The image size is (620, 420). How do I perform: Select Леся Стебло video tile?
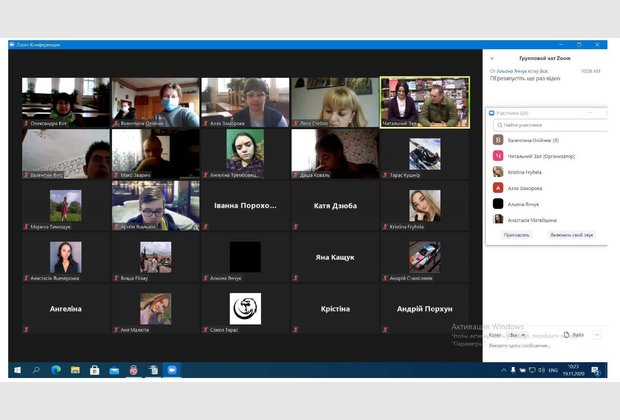(335, 102)
